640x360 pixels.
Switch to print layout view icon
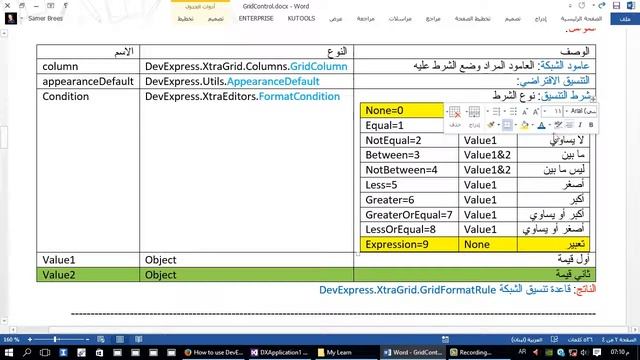120,339
